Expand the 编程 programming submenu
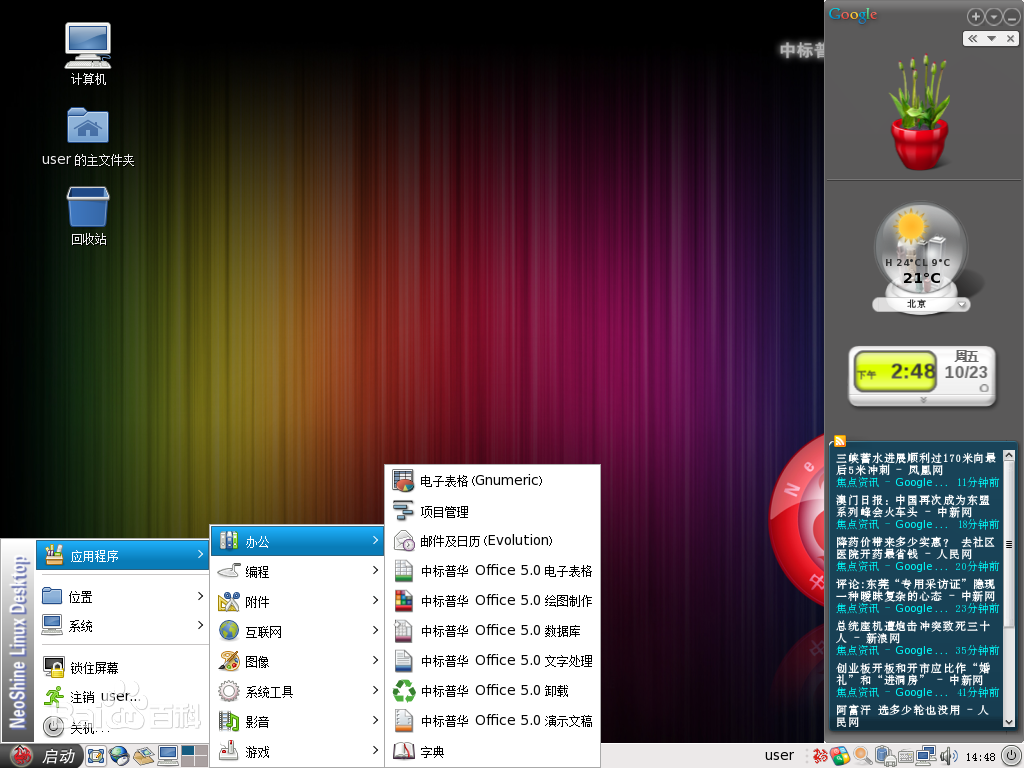The image size is (1024, 768). point(297,571)
